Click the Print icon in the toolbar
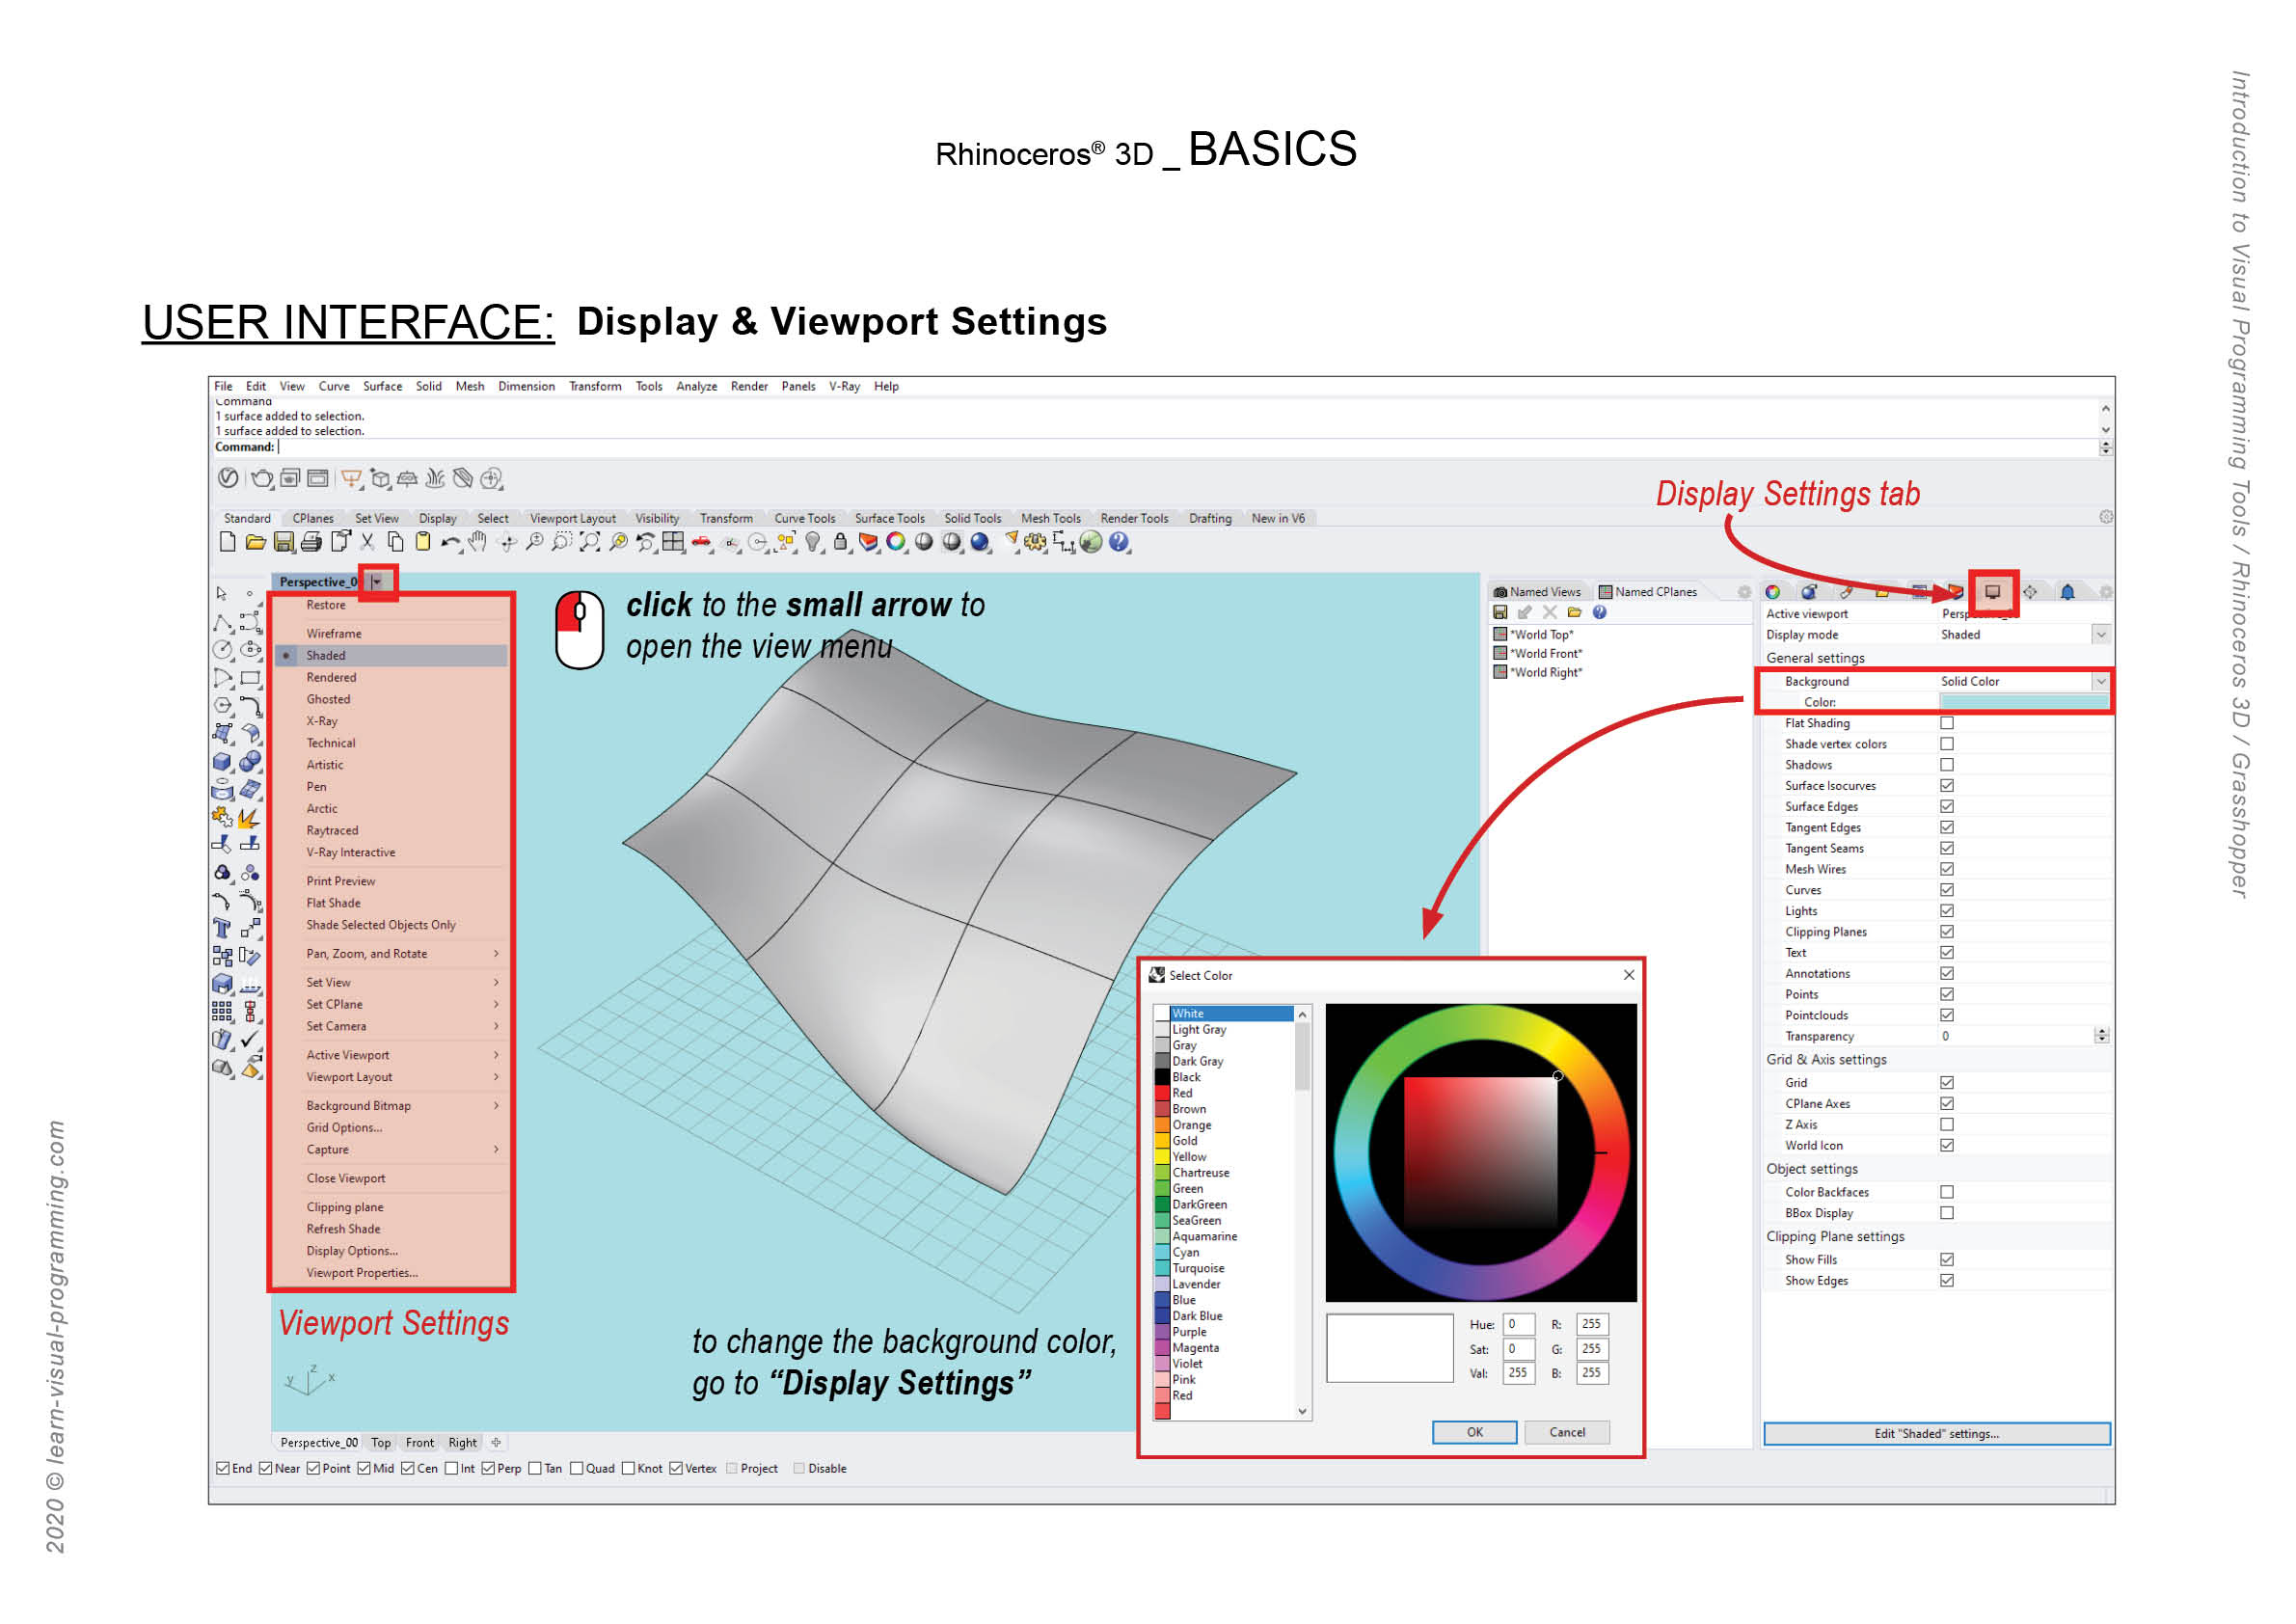The width and height of the screenshot is (2296, 1624). coord(312,543)
